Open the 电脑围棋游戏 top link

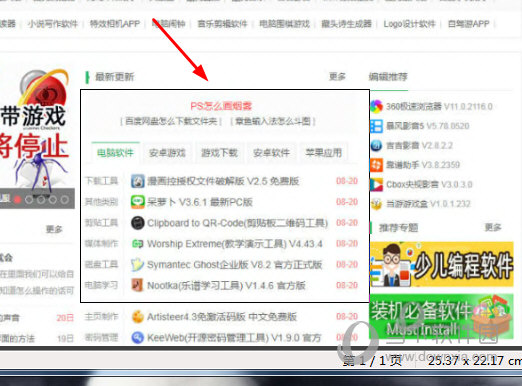pyautogui.click(x=285, y=24)
